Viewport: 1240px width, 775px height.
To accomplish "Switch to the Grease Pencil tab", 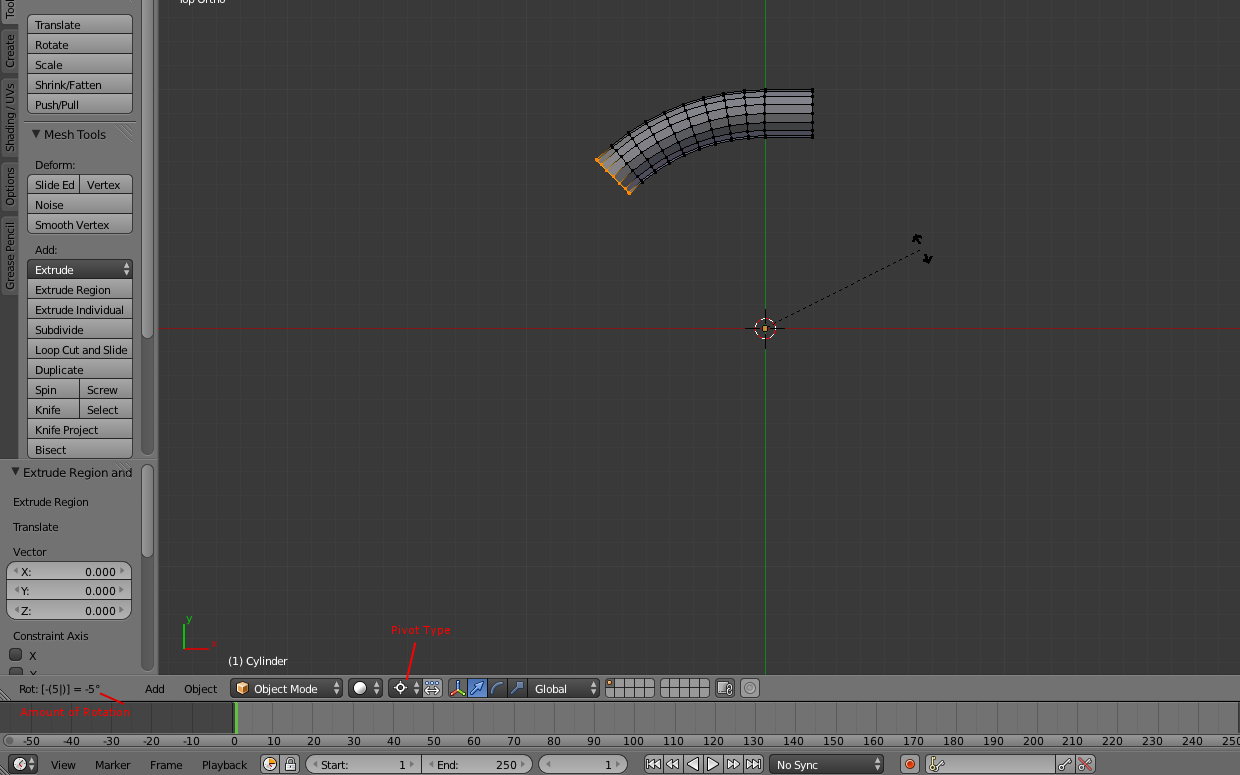I will [10, 256].
